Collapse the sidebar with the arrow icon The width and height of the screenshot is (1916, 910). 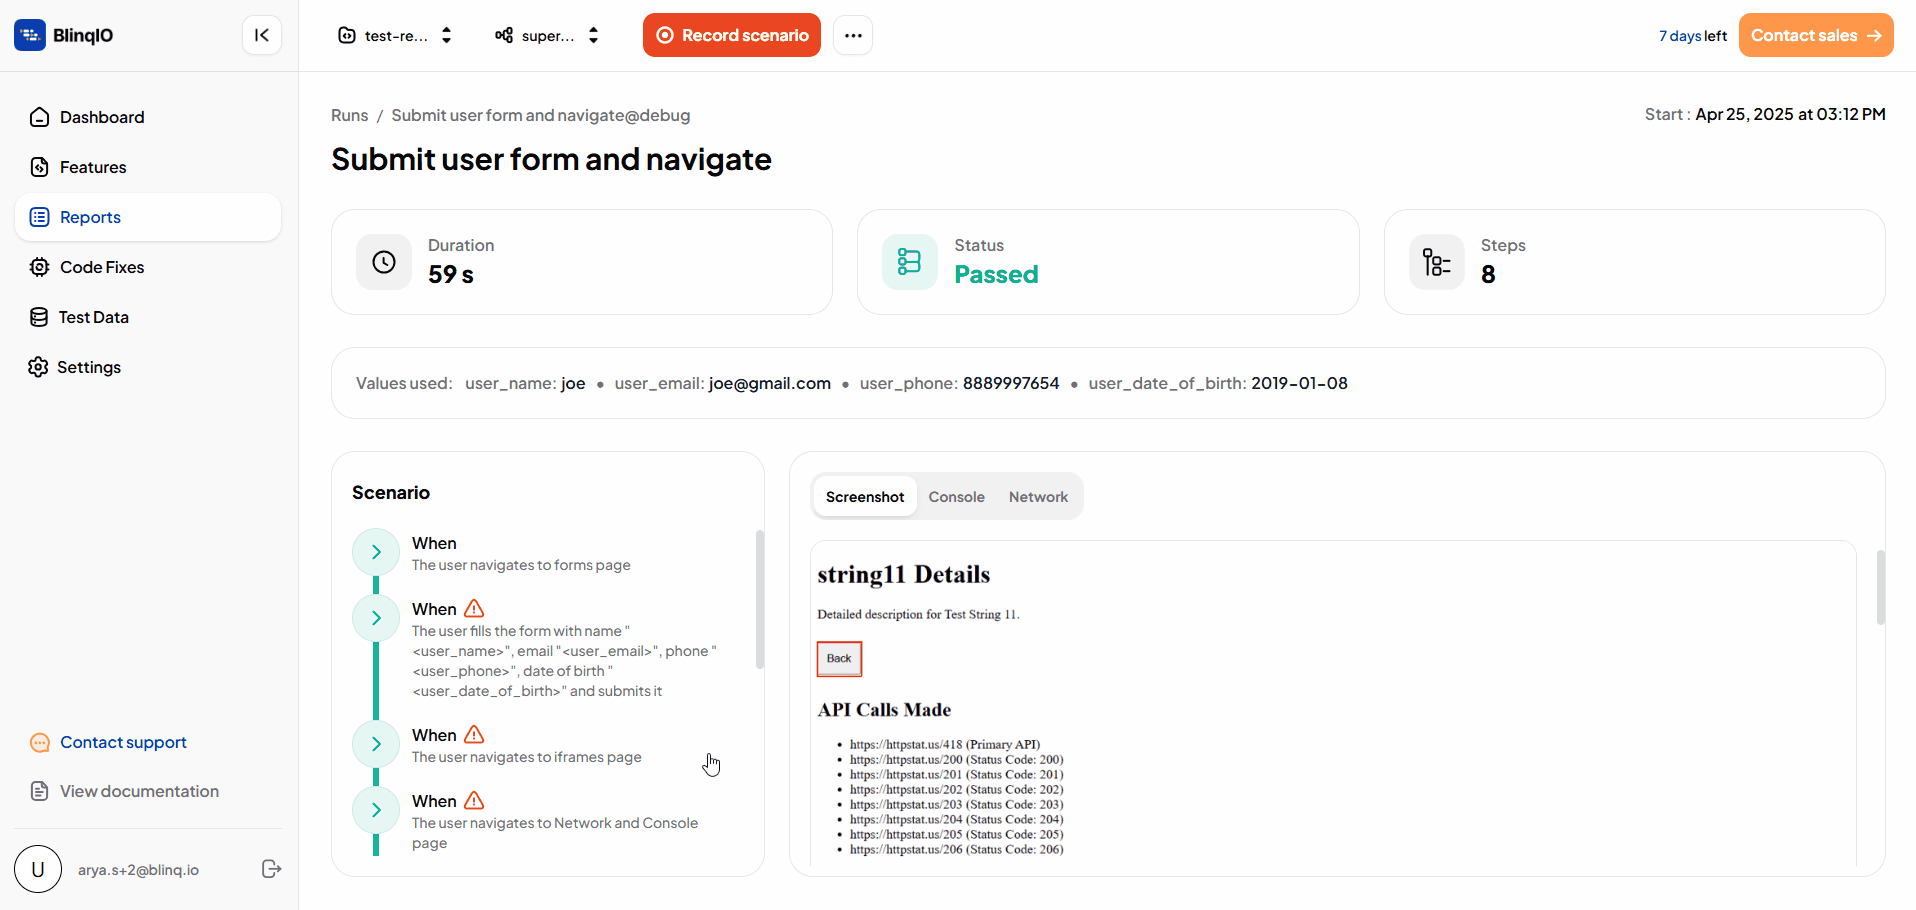(x=262, y=35)
